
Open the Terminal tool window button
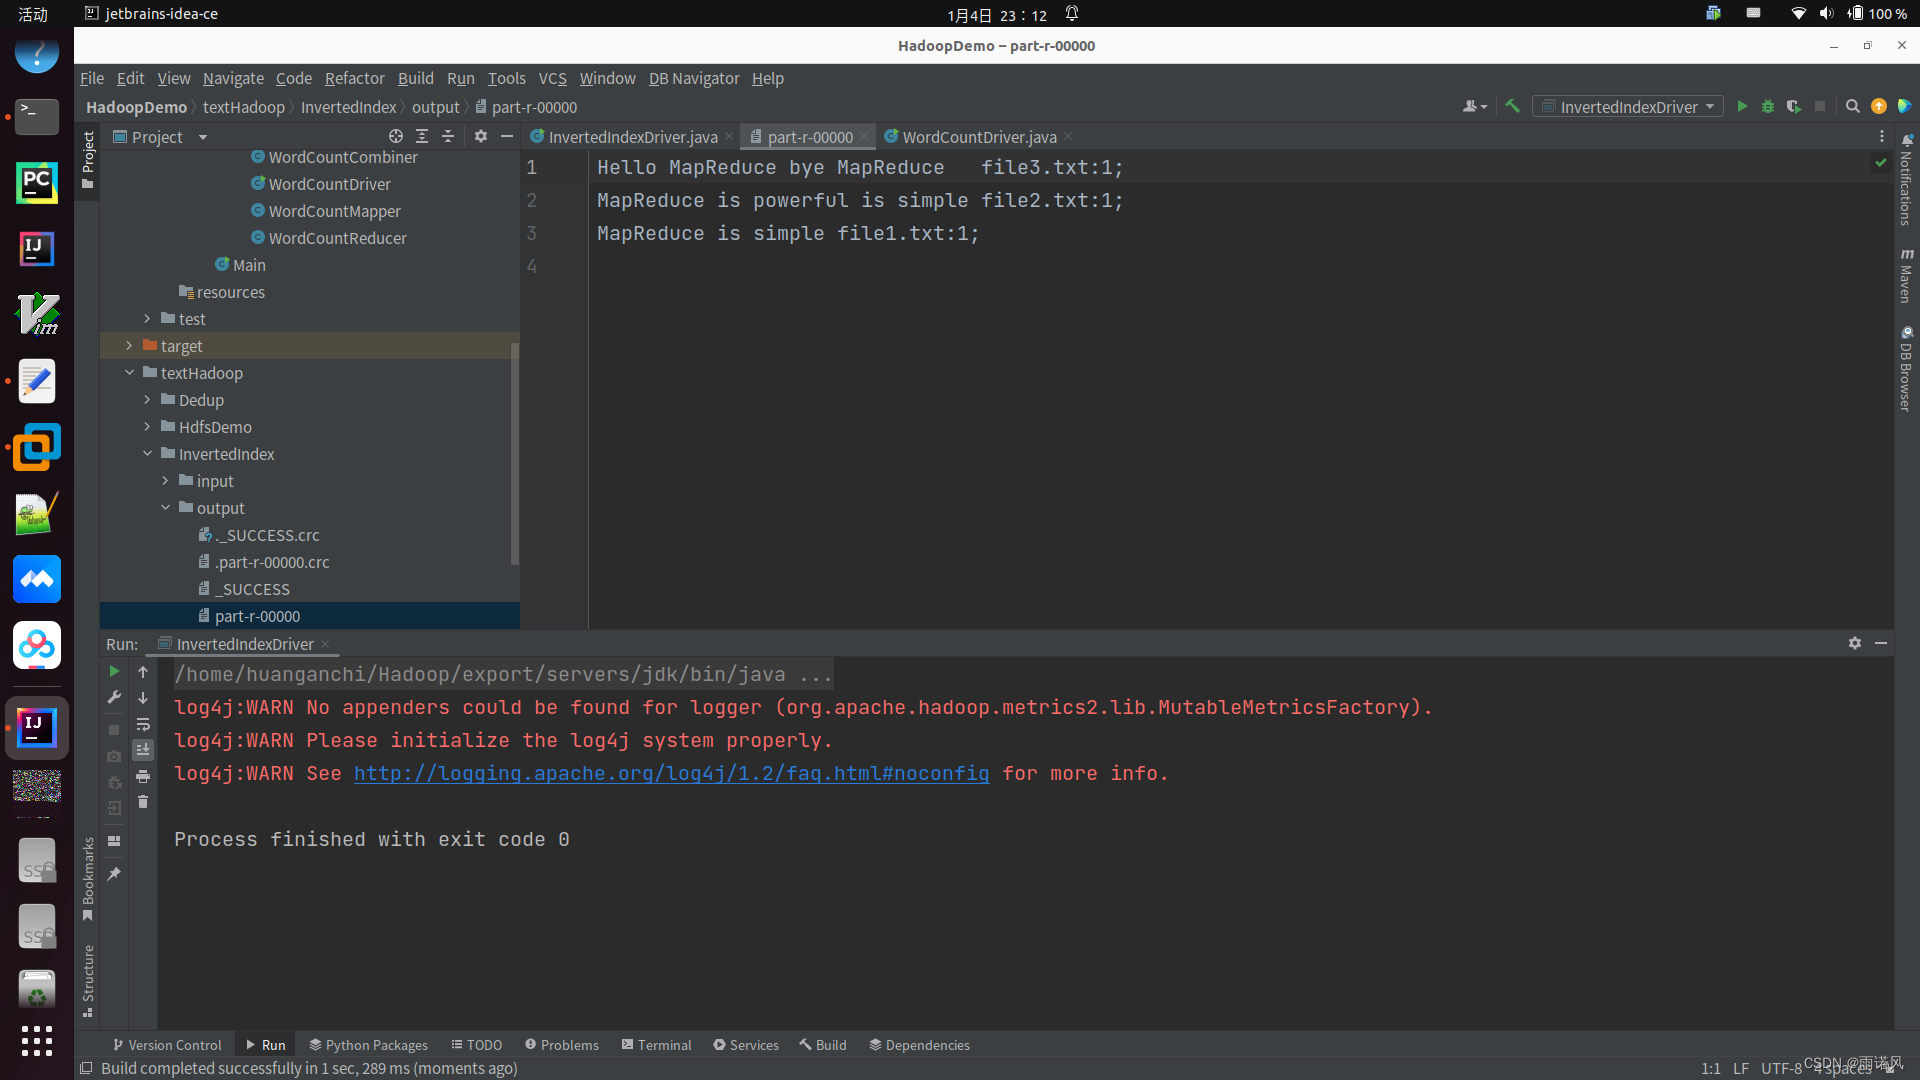click(x=656, y=1045)
